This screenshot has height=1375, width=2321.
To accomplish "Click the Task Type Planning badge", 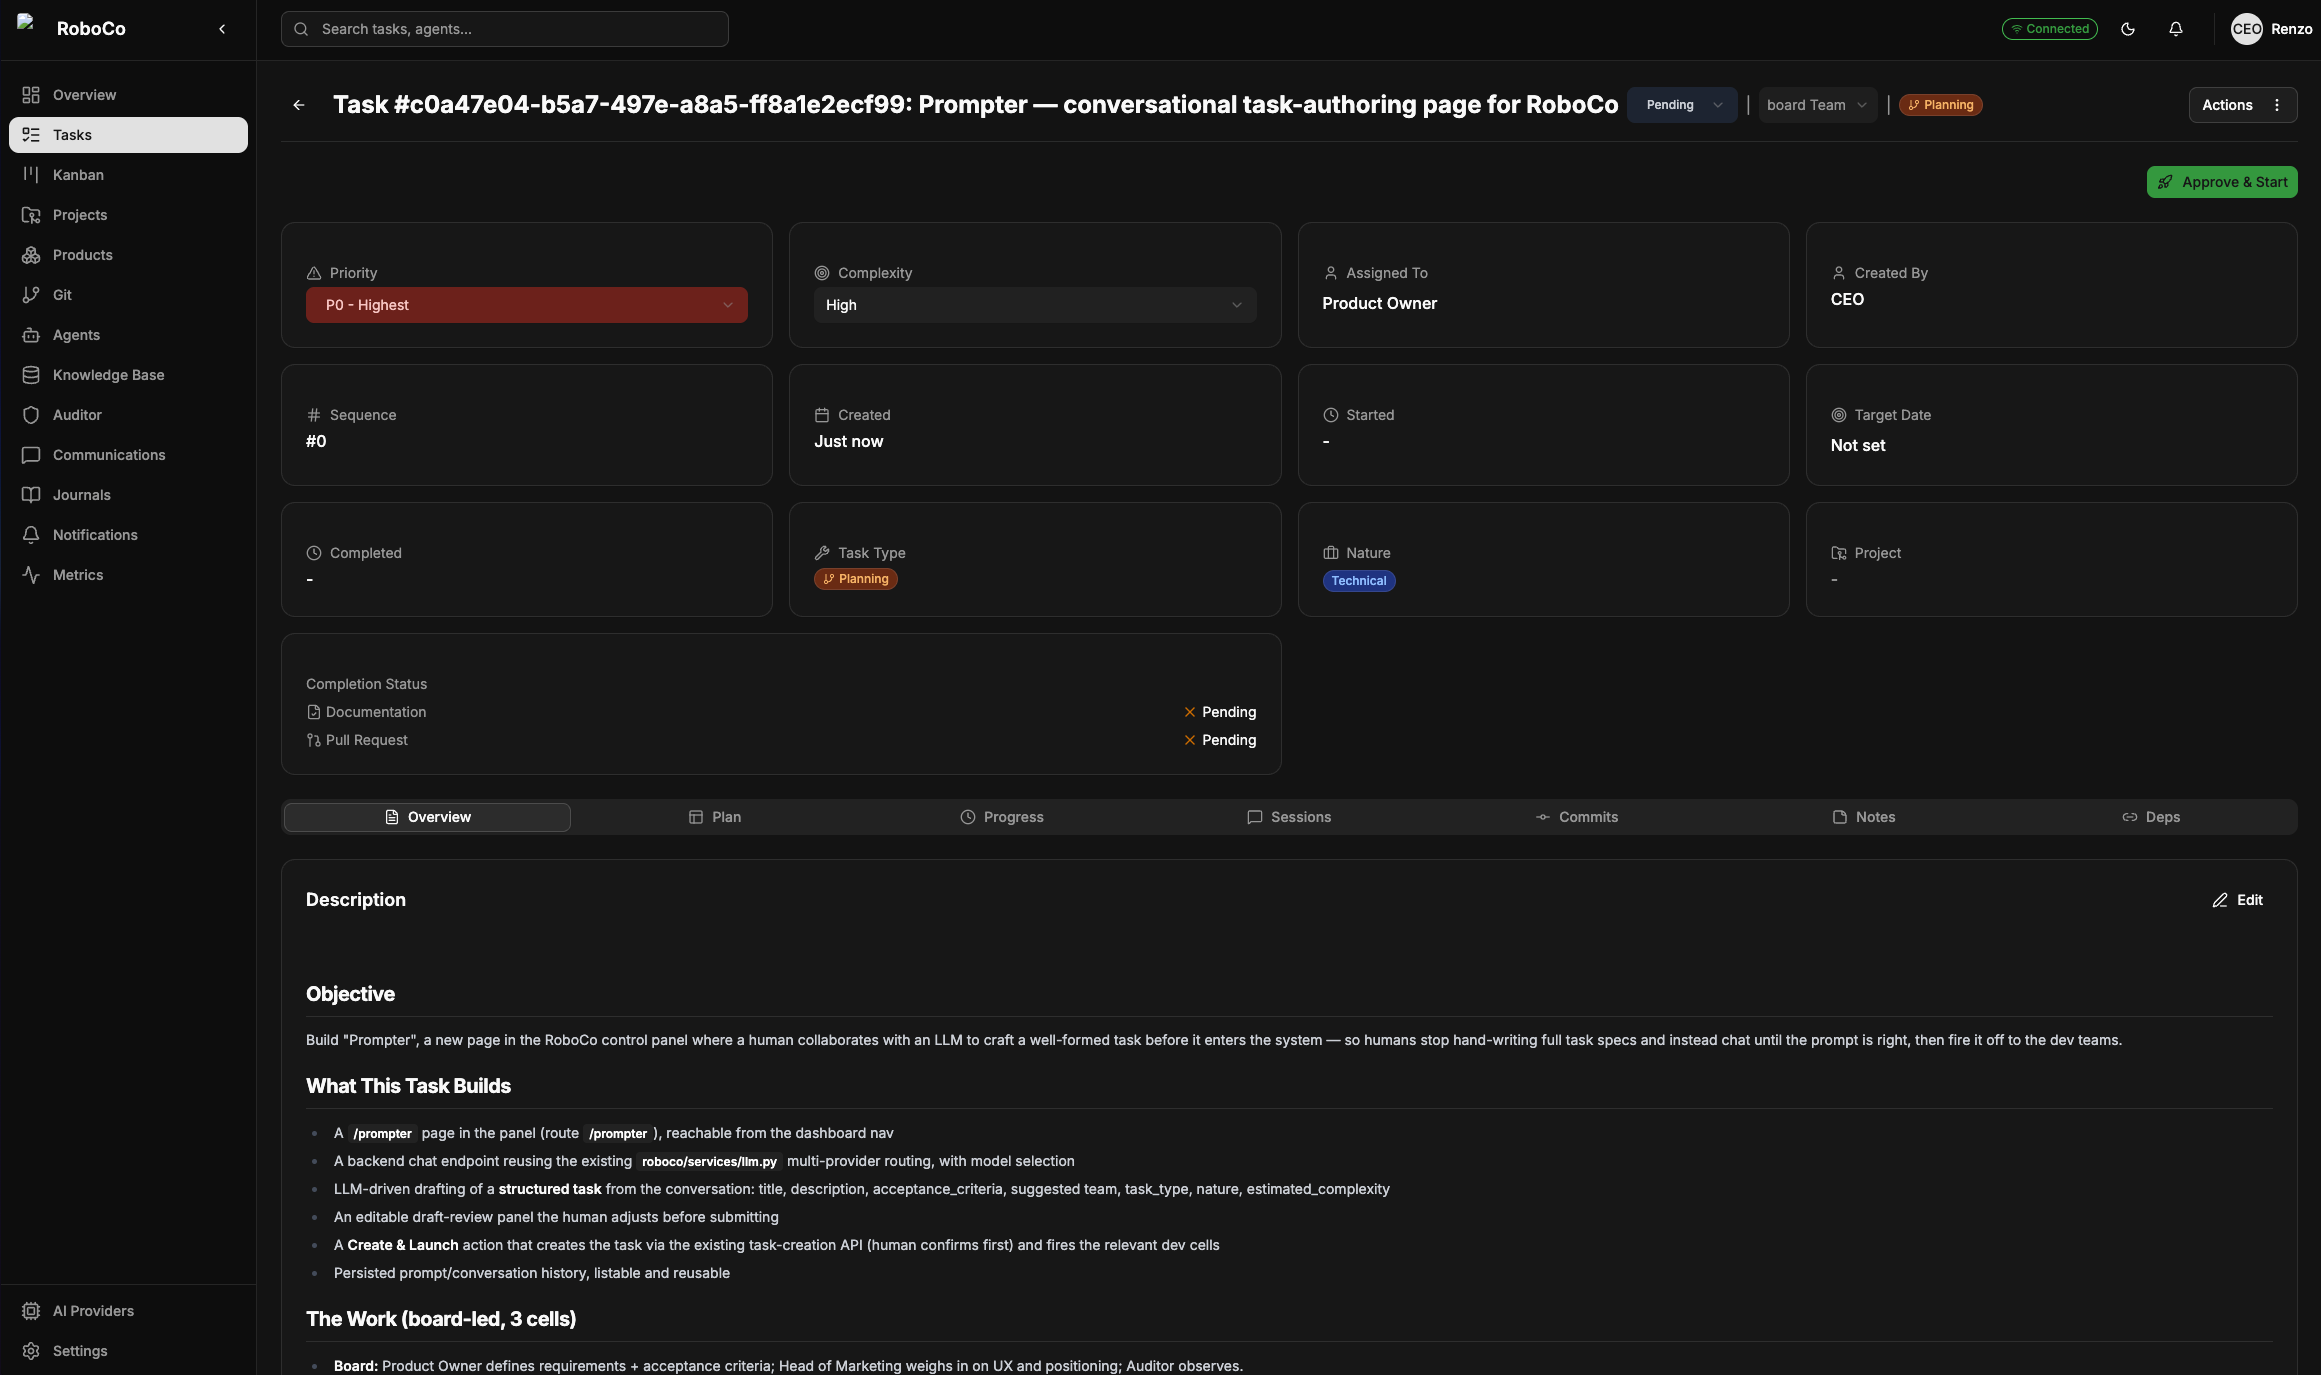I will (x=856, y=579).
